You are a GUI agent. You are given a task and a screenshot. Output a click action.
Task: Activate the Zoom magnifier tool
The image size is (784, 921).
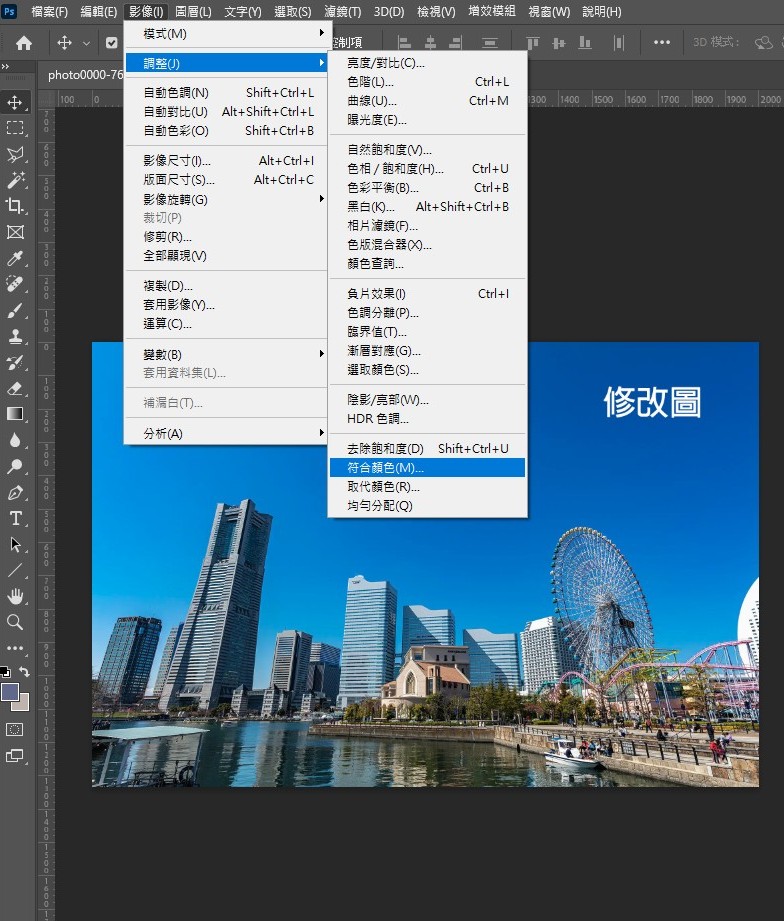click(15, 622)
